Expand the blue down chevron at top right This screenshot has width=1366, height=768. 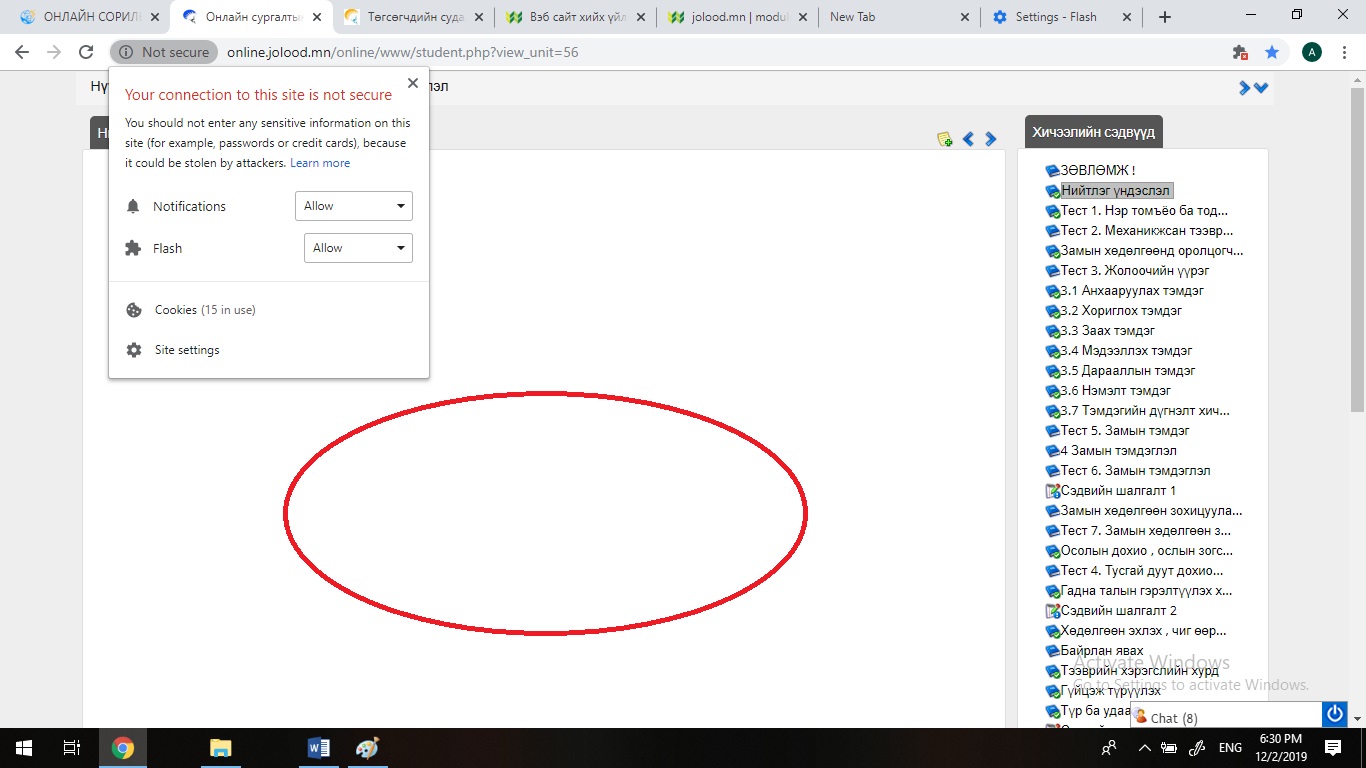[1261, 88]
